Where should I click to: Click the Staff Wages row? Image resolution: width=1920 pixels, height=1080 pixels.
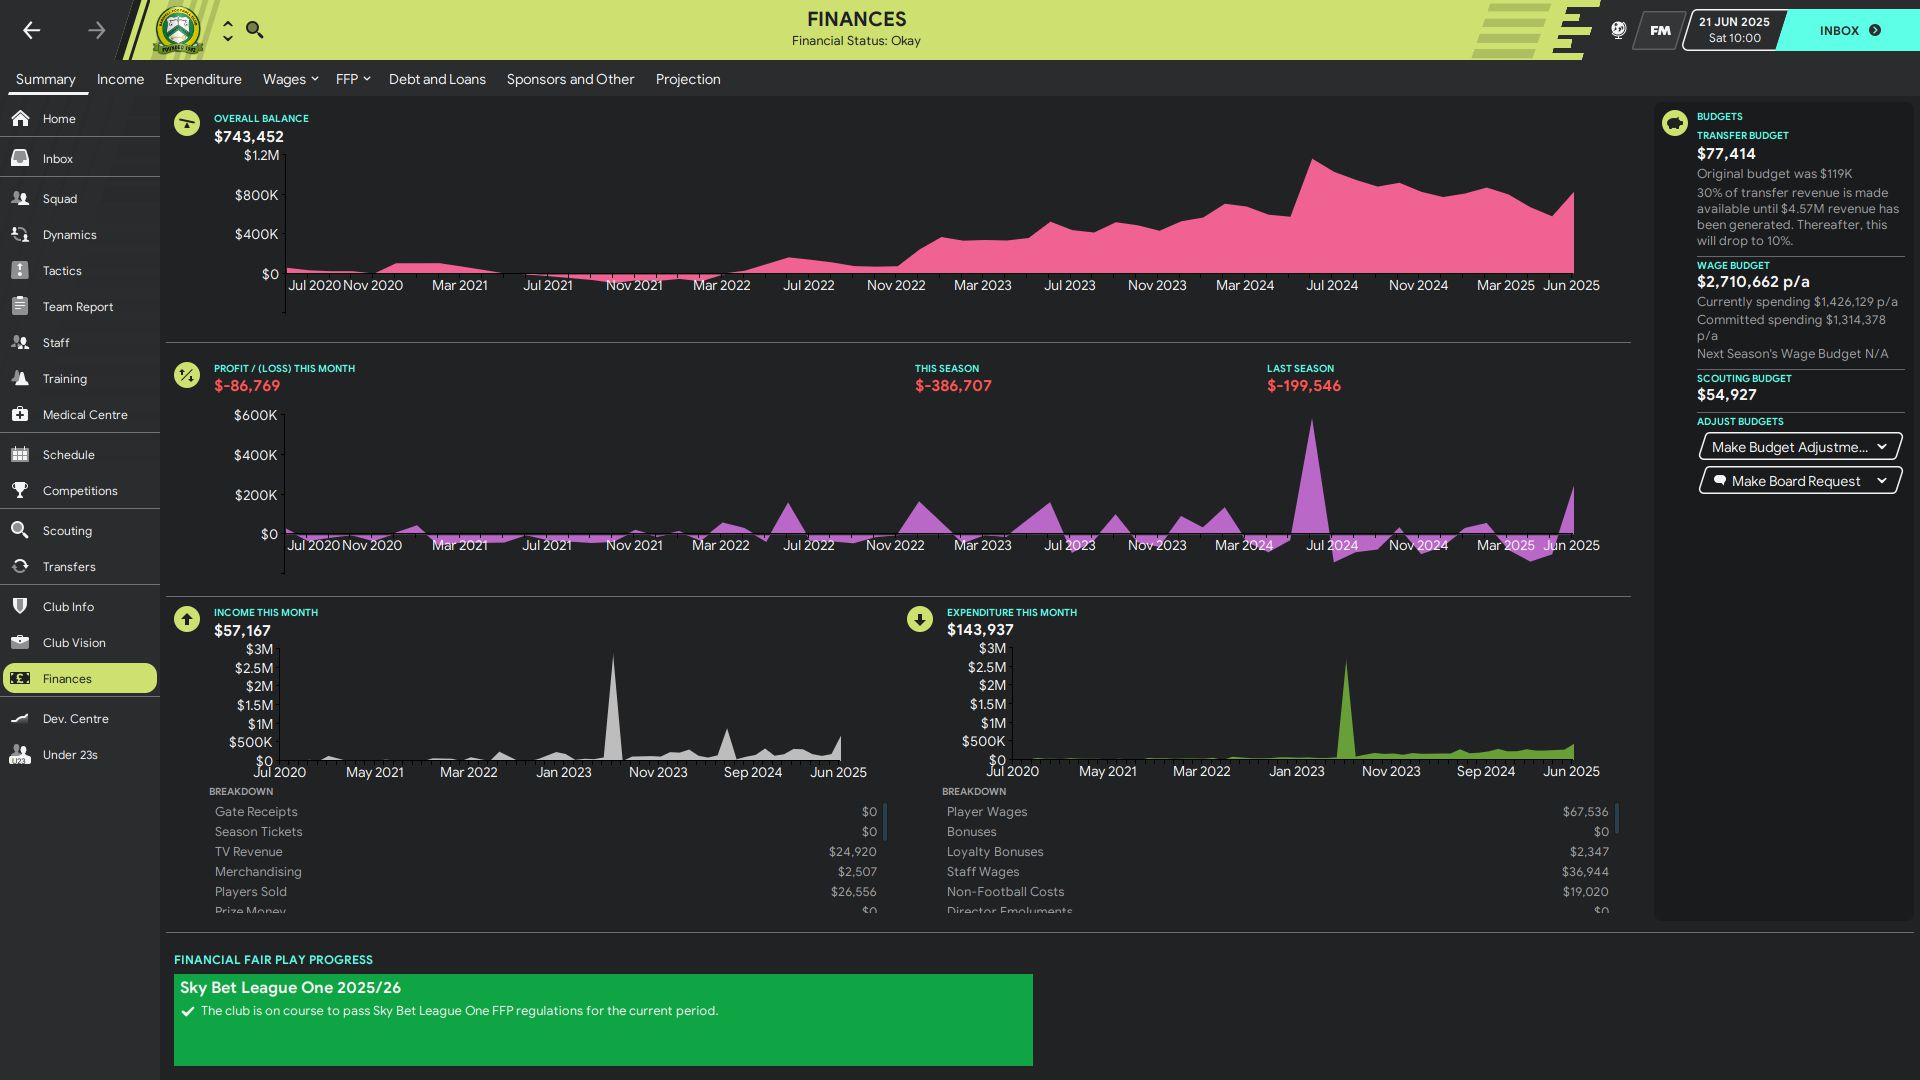1277,872
